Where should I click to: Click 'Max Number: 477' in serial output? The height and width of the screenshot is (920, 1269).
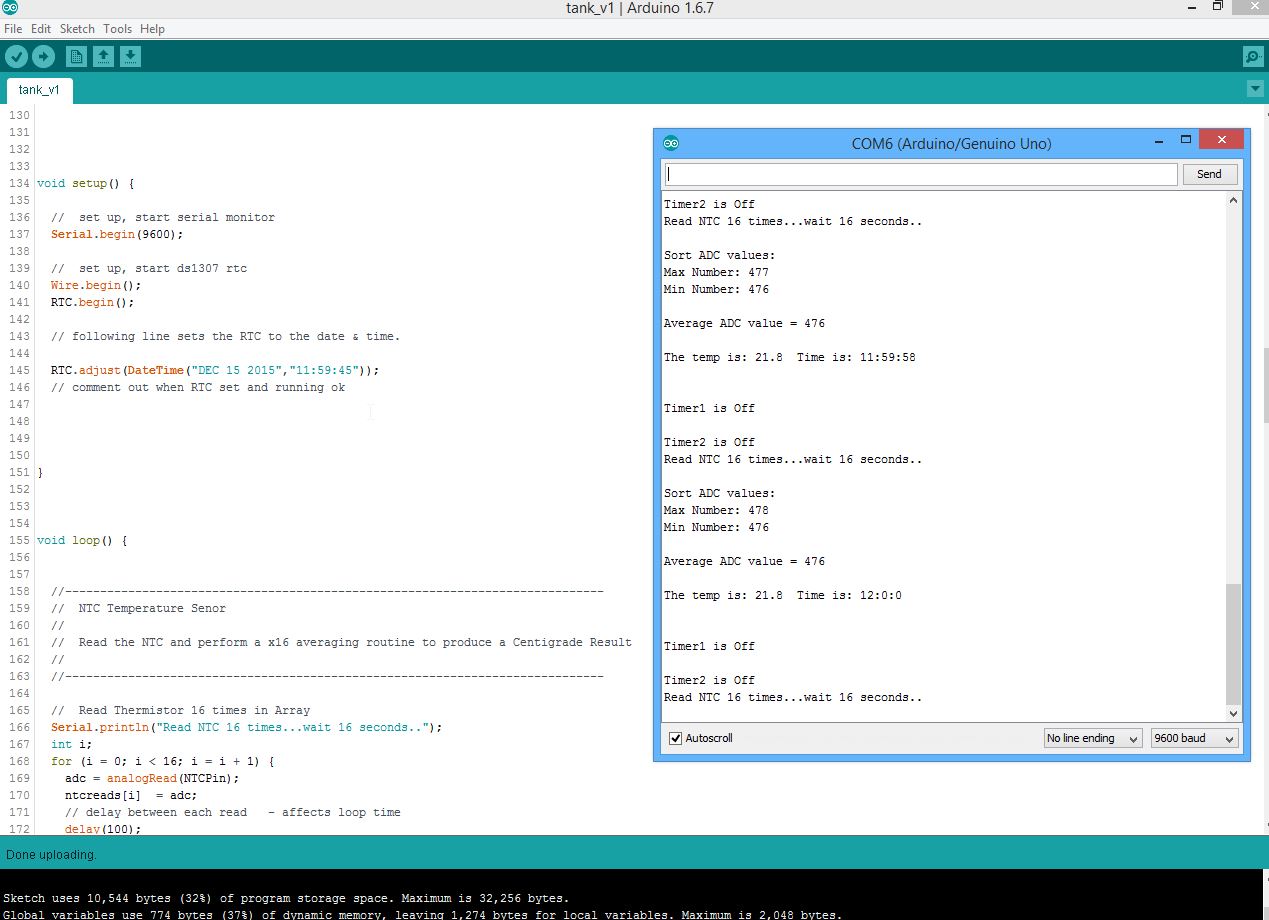tap(716, 272)
